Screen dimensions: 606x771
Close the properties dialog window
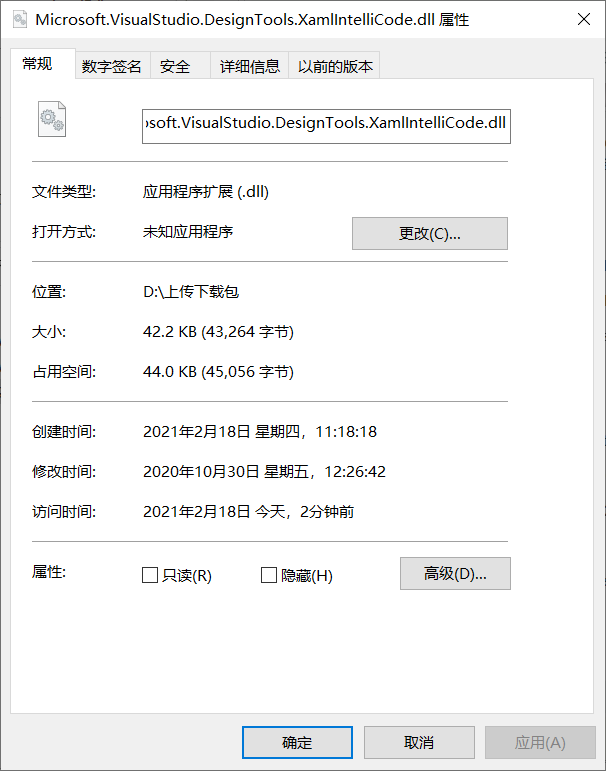[x=584, y=19]
